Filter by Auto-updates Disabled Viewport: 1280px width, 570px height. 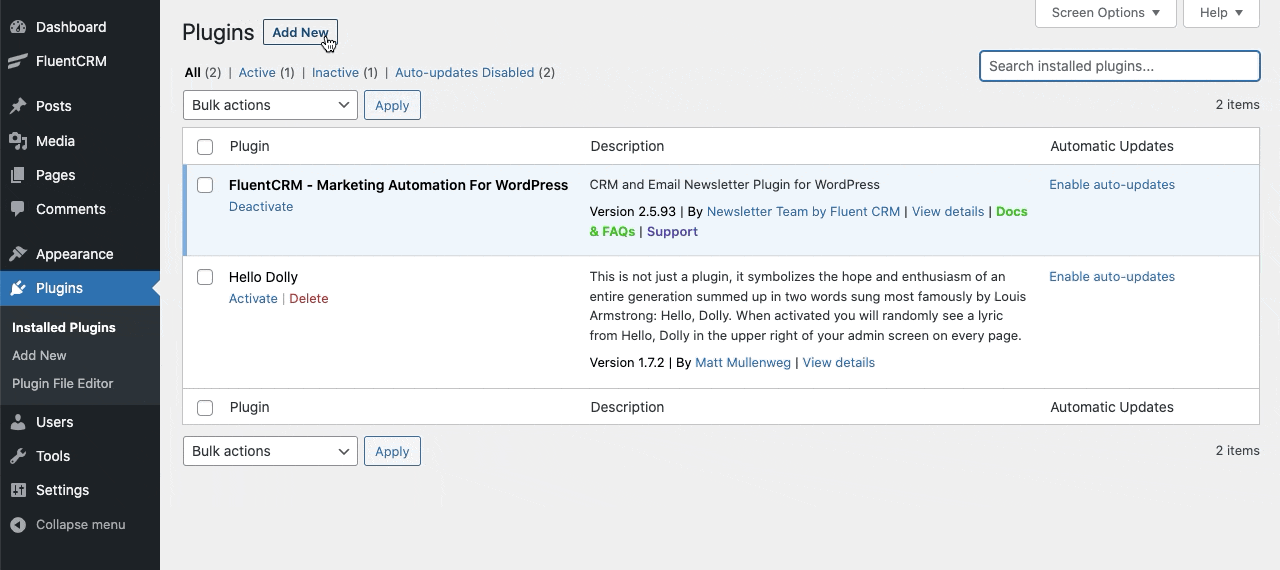pos(465,72)
